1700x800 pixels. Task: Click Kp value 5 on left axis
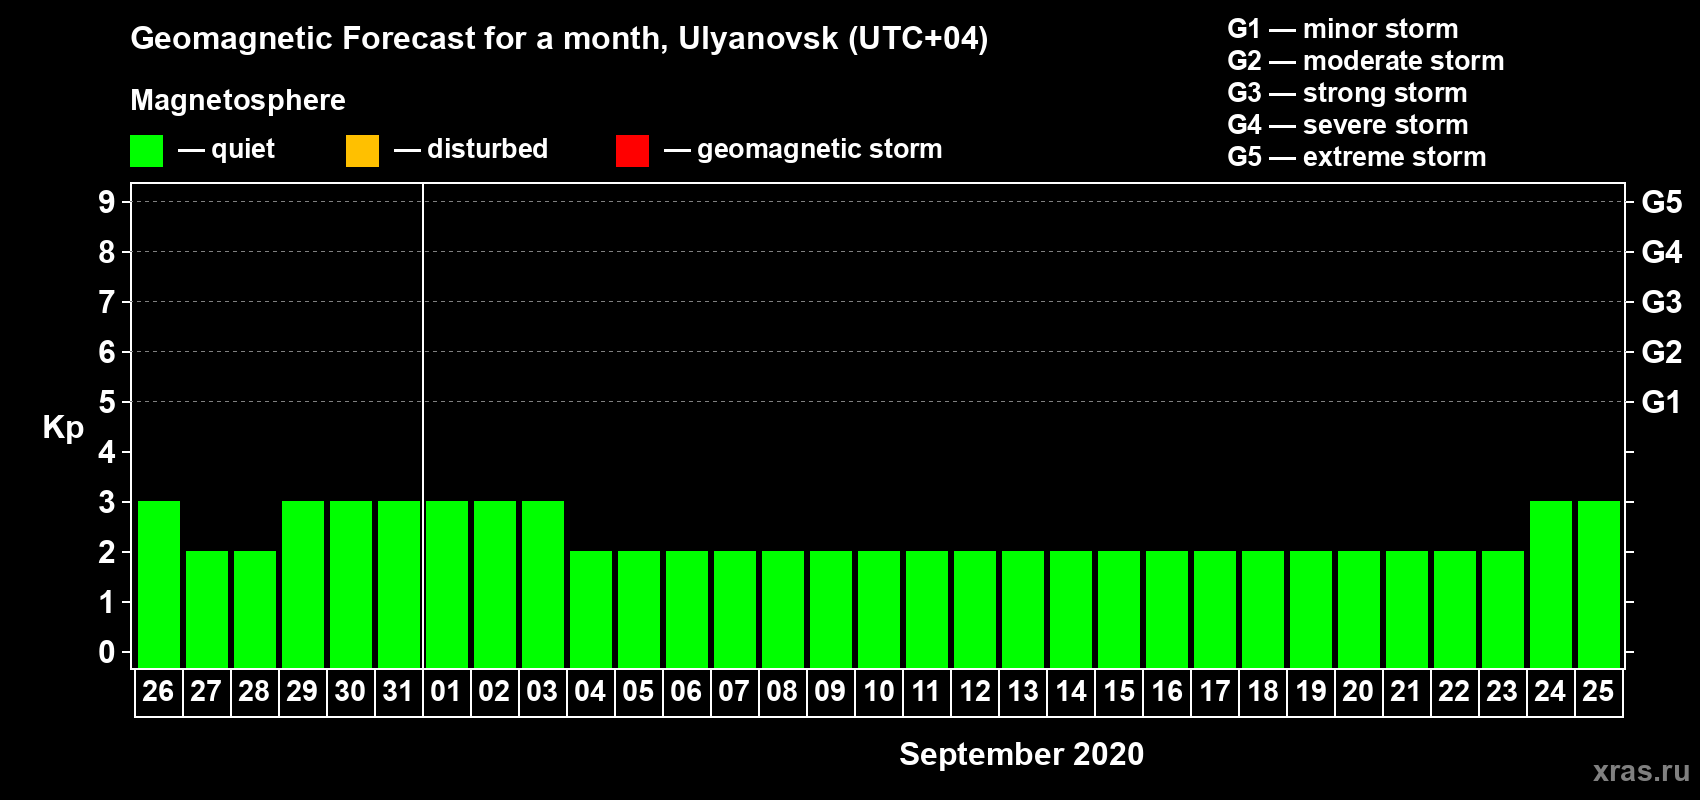pyautogui.click(x=107, y=402)
